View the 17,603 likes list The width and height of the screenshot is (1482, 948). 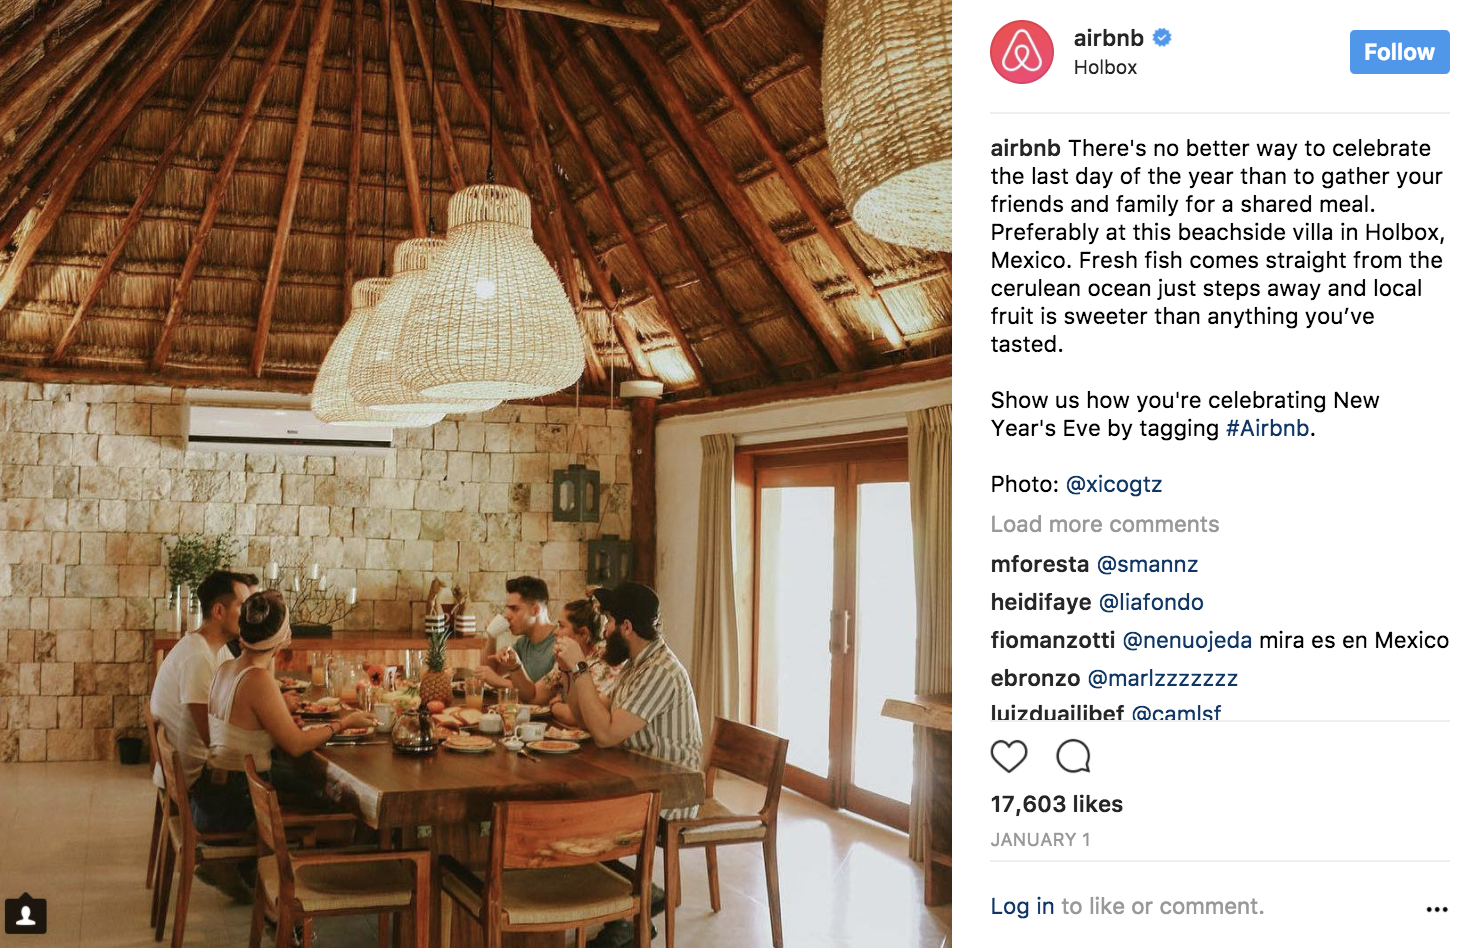coord(1056,804)
